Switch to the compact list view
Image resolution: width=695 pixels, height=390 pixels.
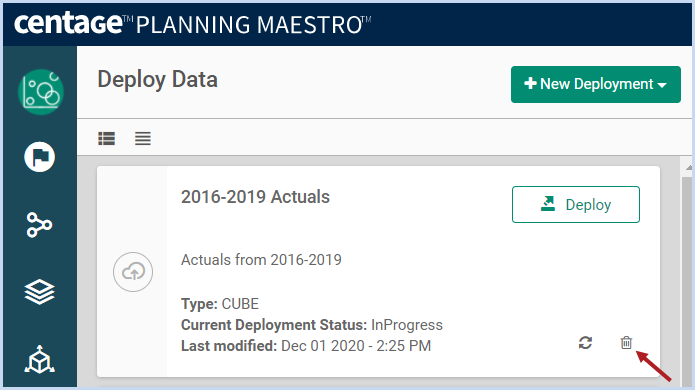pyautogui.click(x=143, y=138)
